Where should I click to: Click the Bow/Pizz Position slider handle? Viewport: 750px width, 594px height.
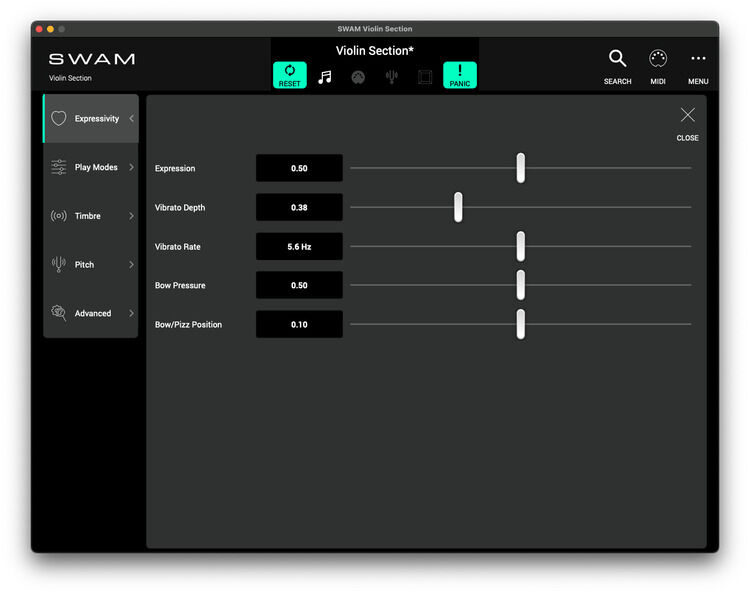[521, 324]
